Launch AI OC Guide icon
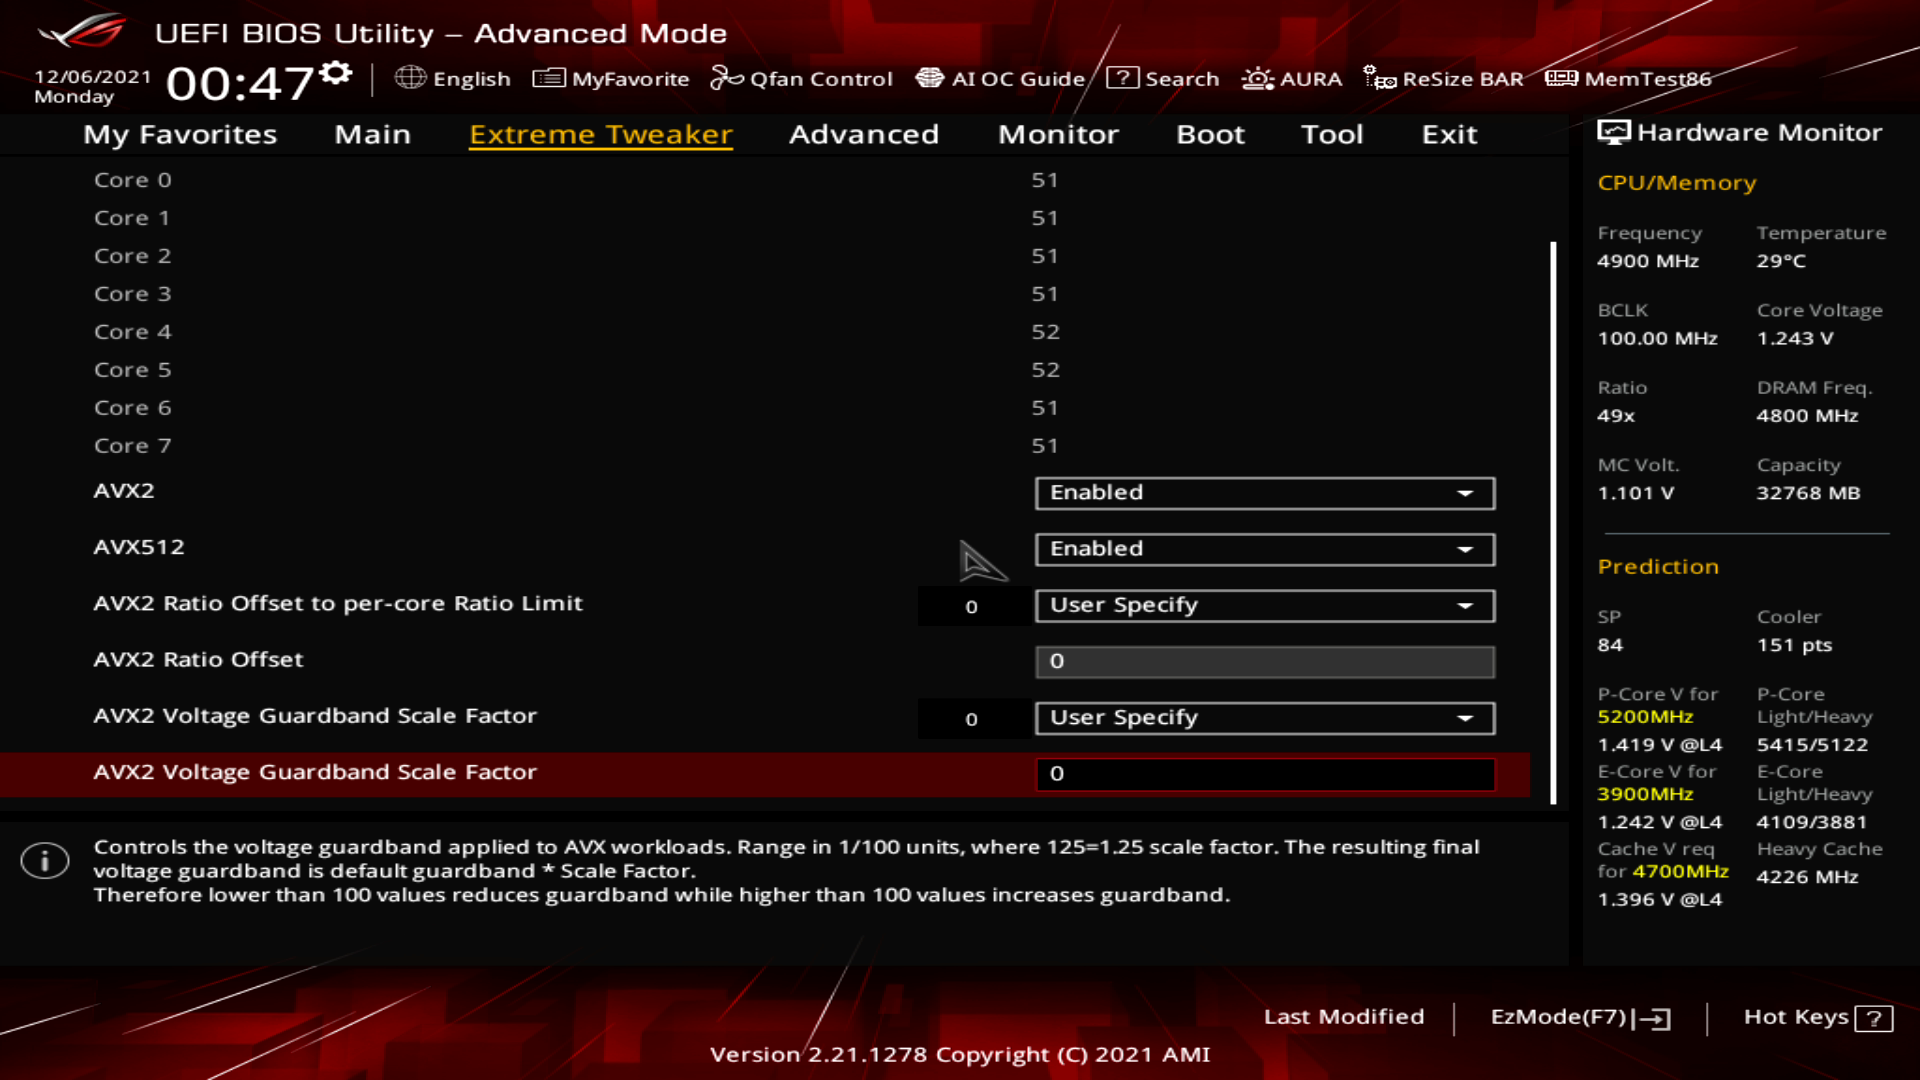The width and height of the screenshot is (1920, 1080). [x=930, y=78]
